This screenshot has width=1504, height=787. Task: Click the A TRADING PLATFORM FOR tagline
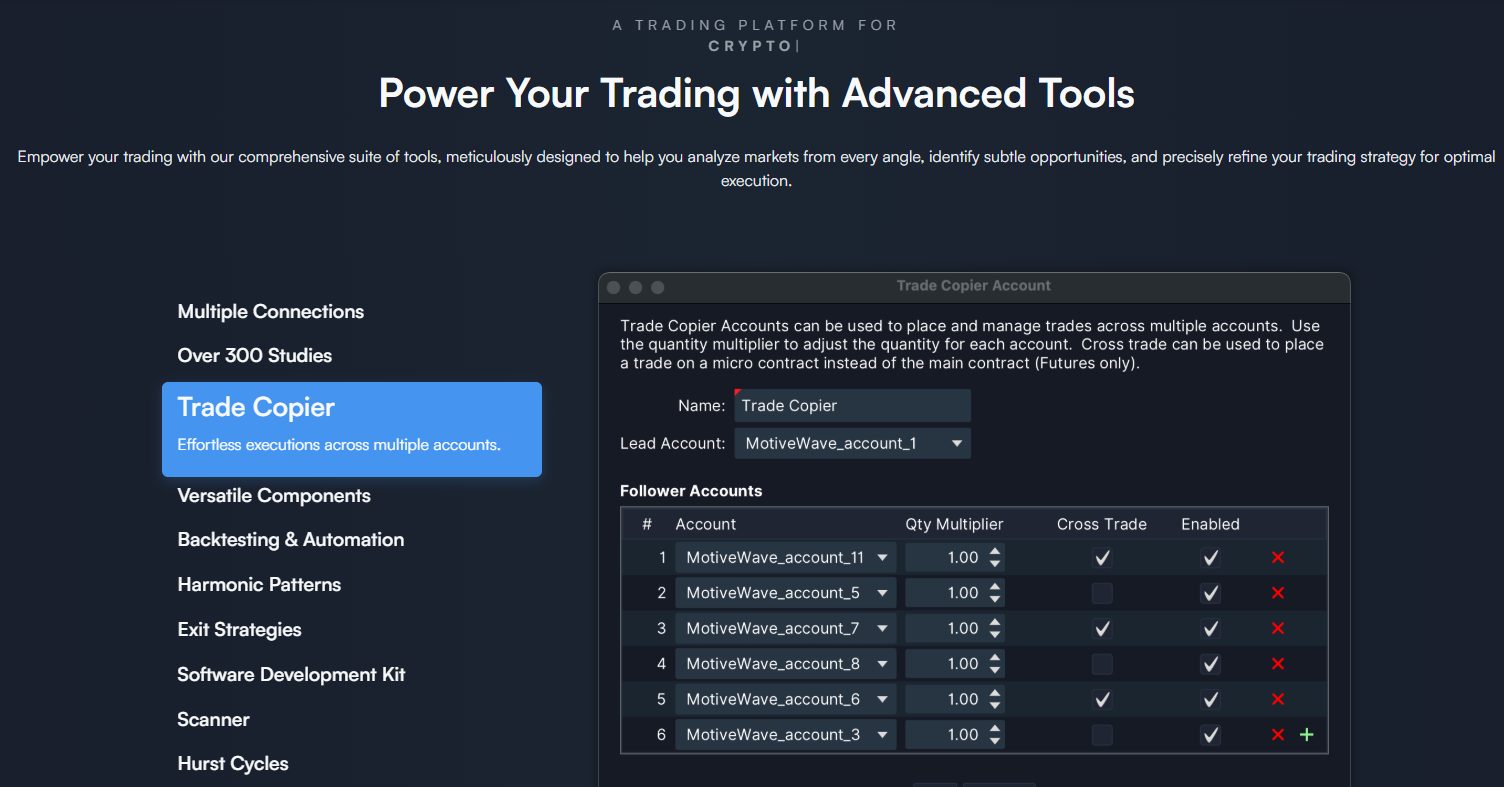pyautogui.click(x=756, y=25)
